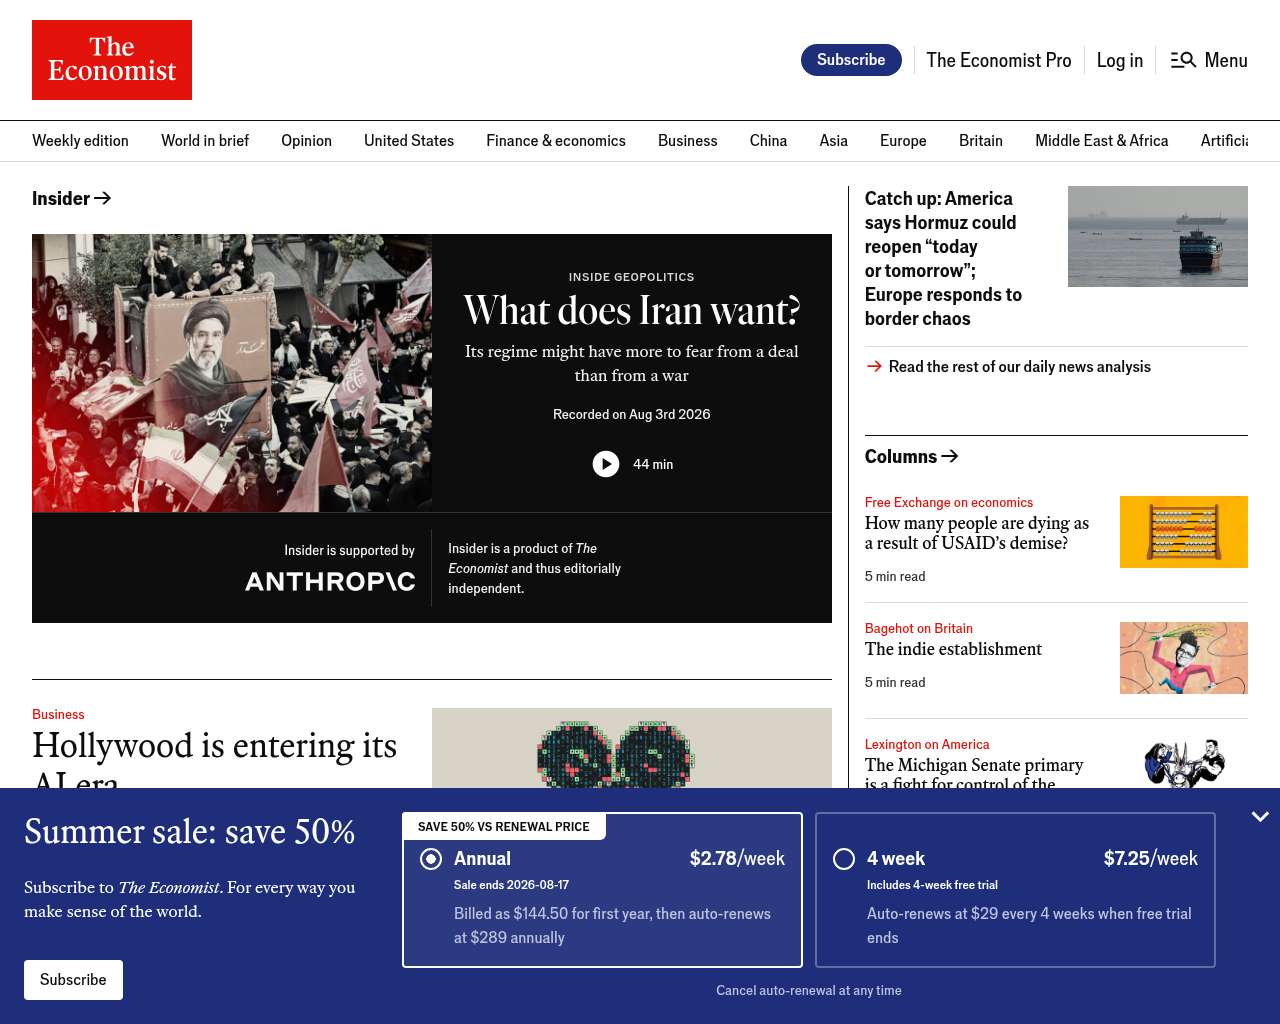Select the Annual subscription option
The image size is (1280, 1024).
pos(602,890)
